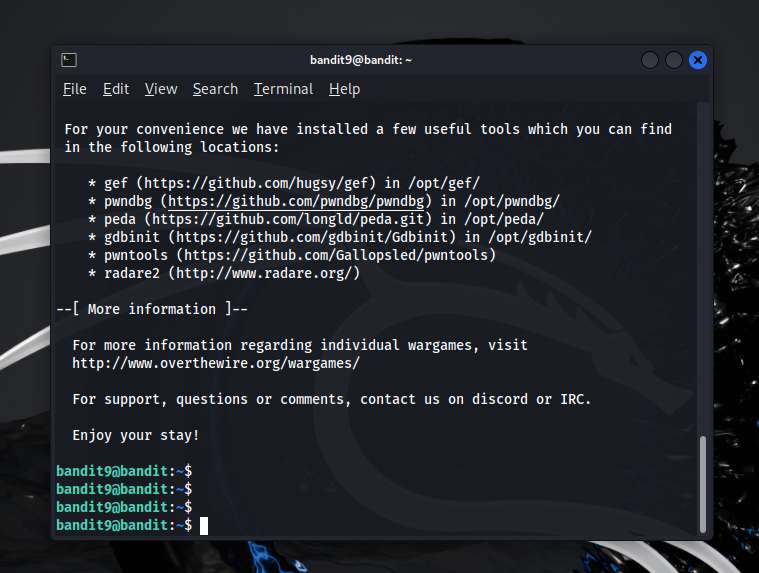The height and width of the screenshot is (573, 759).
Task: Close the terminal window with blue X
Action: 698,60
